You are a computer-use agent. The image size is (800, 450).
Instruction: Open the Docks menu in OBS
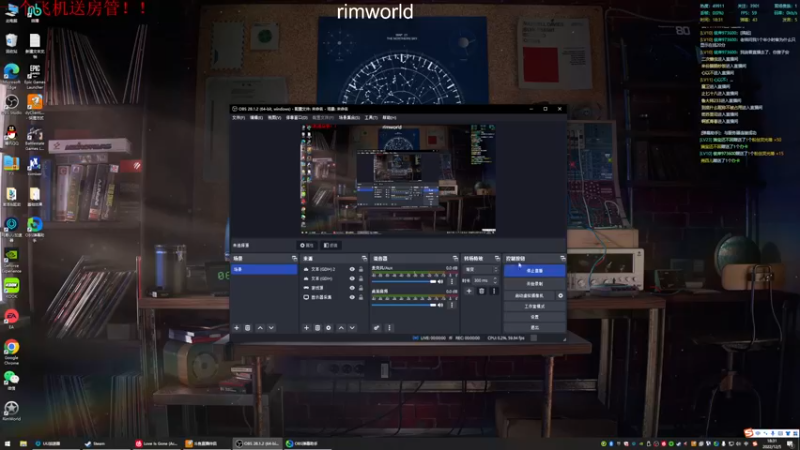pos(296,117)
